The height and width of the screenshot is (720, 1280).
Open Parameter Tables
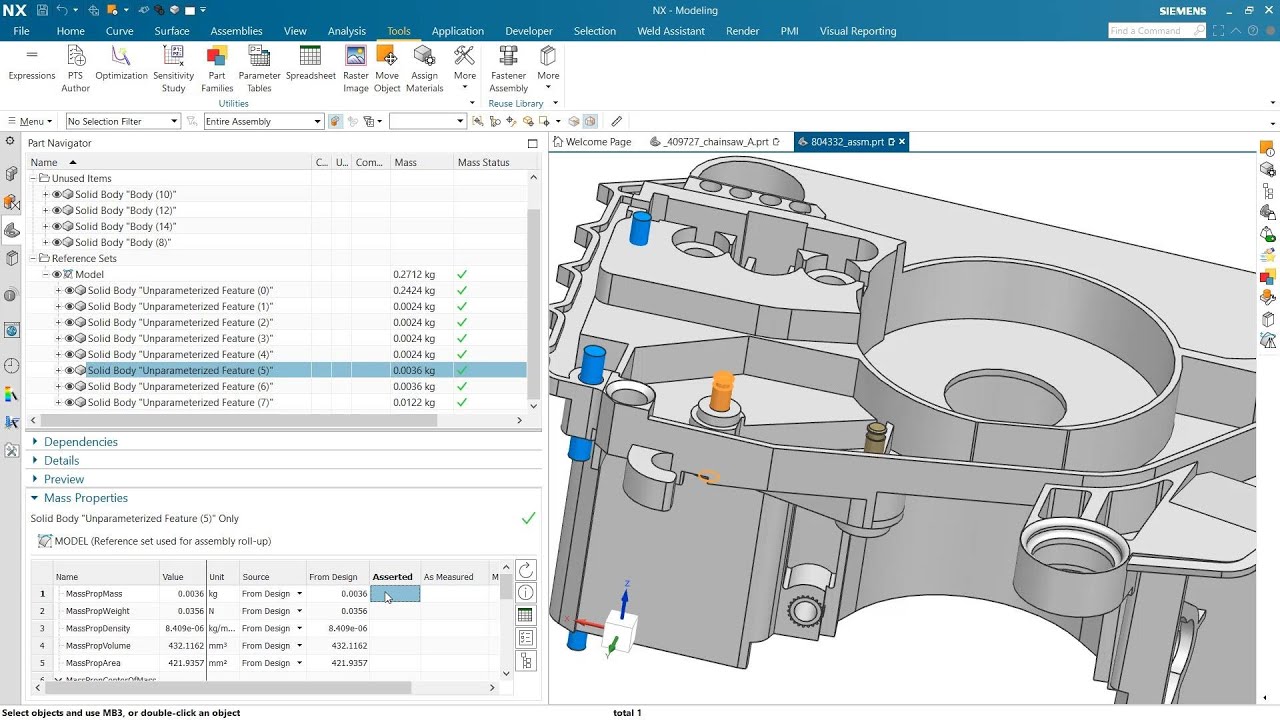click(x=259, y=70)
